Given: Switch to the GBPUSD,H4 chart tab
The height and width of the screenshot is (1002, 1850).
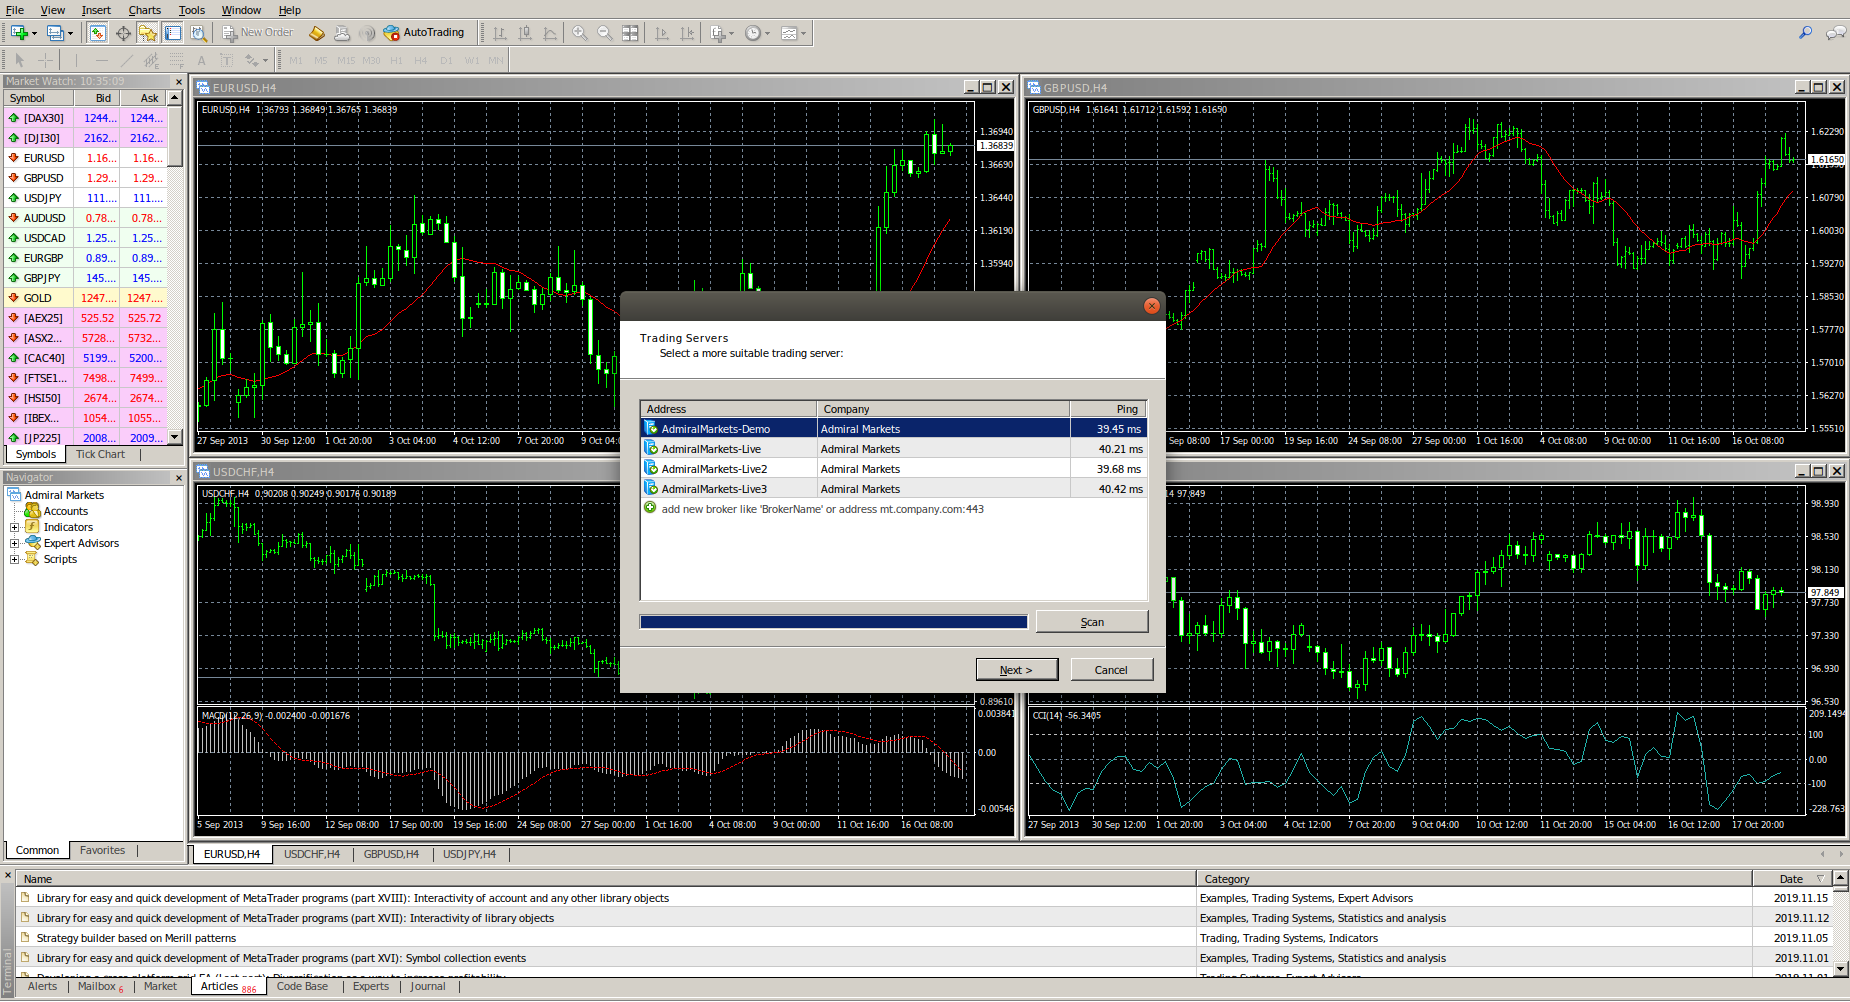Looking at the screenshot, I should tap(390, 854).
